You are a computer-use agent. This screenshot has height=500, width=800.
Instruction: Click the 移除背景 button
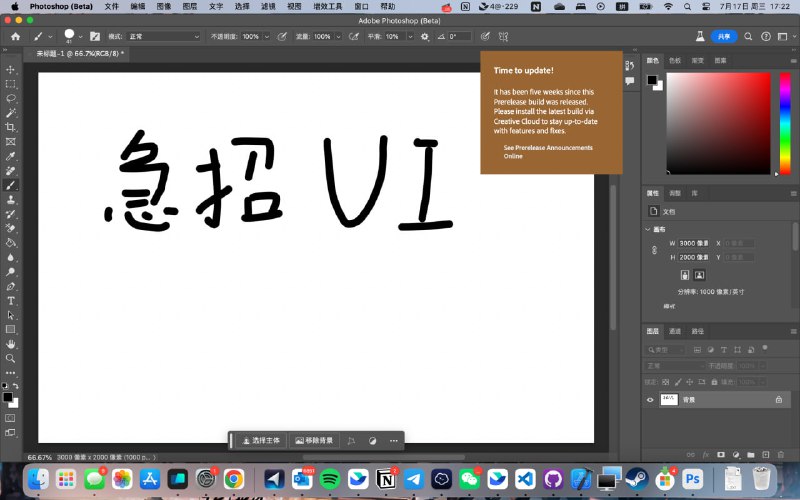coord(313,440)
